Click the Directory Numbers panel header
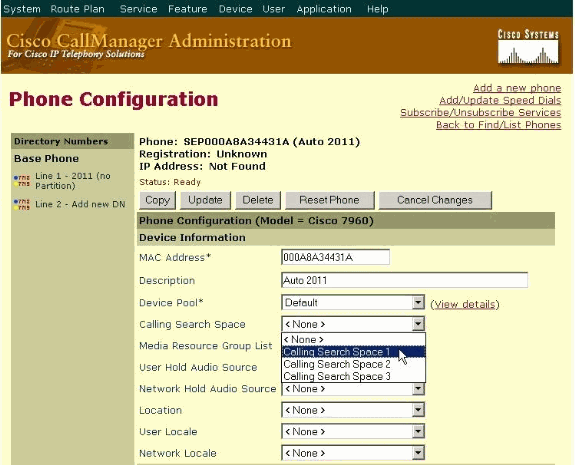 coord(72,141)
